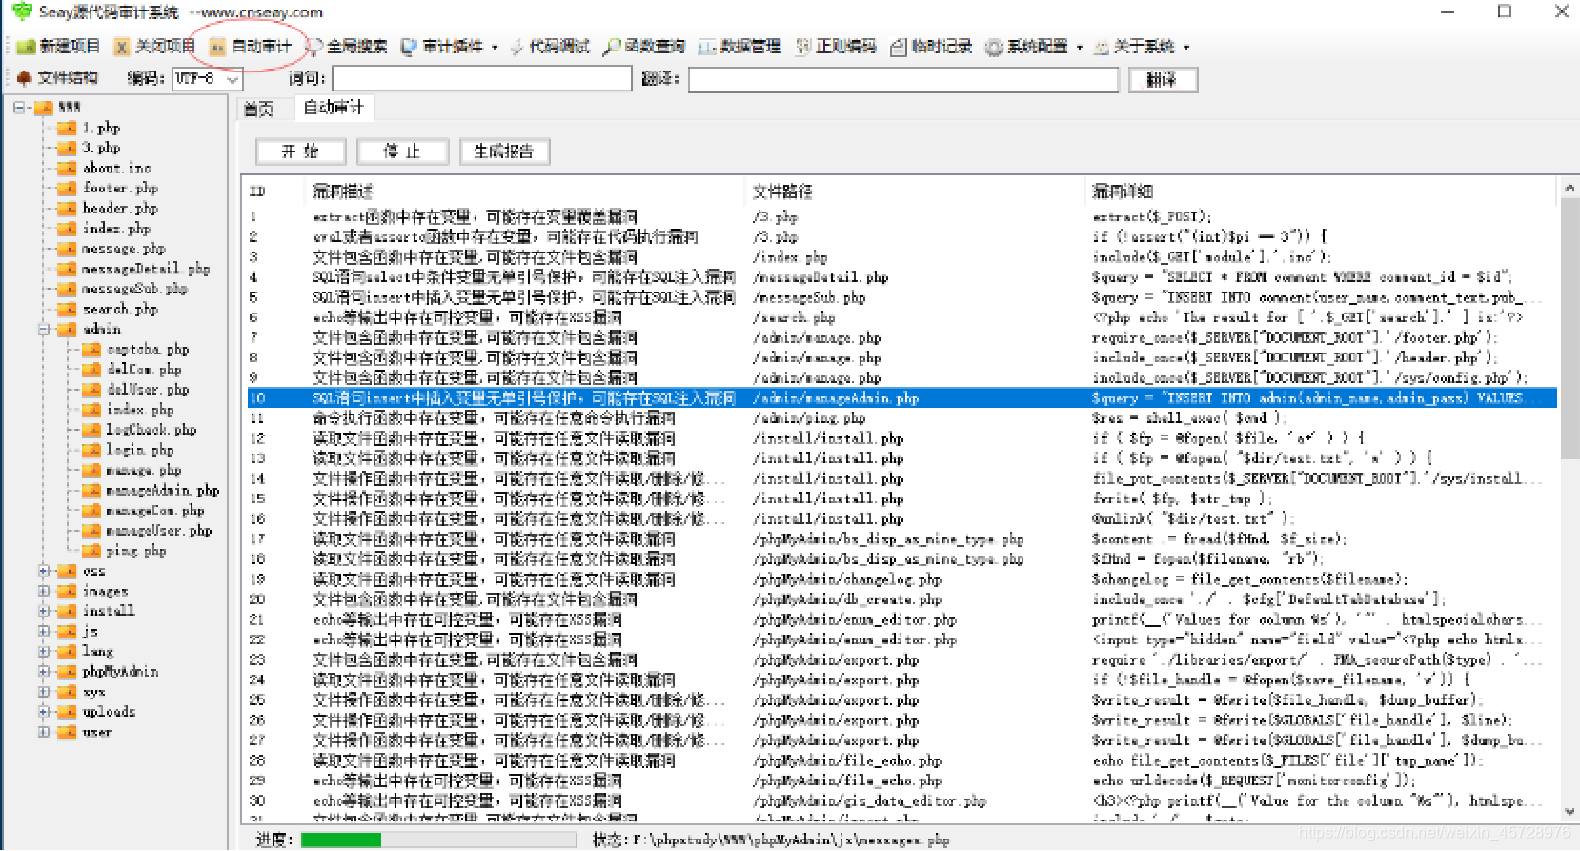Click the results list vertical scrollbar

[x=1569, y=500]
